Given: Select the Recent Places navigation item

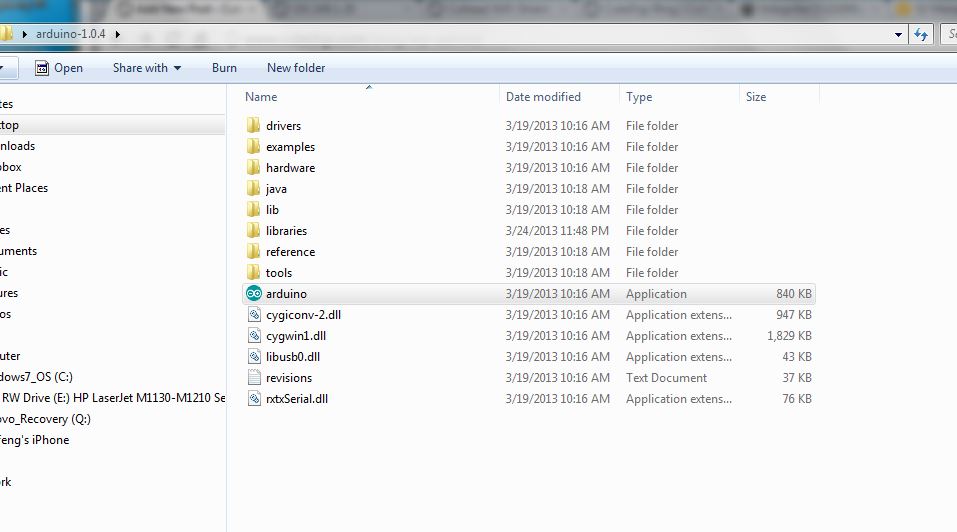Looking at the screenshot, I should coord(24,188).
